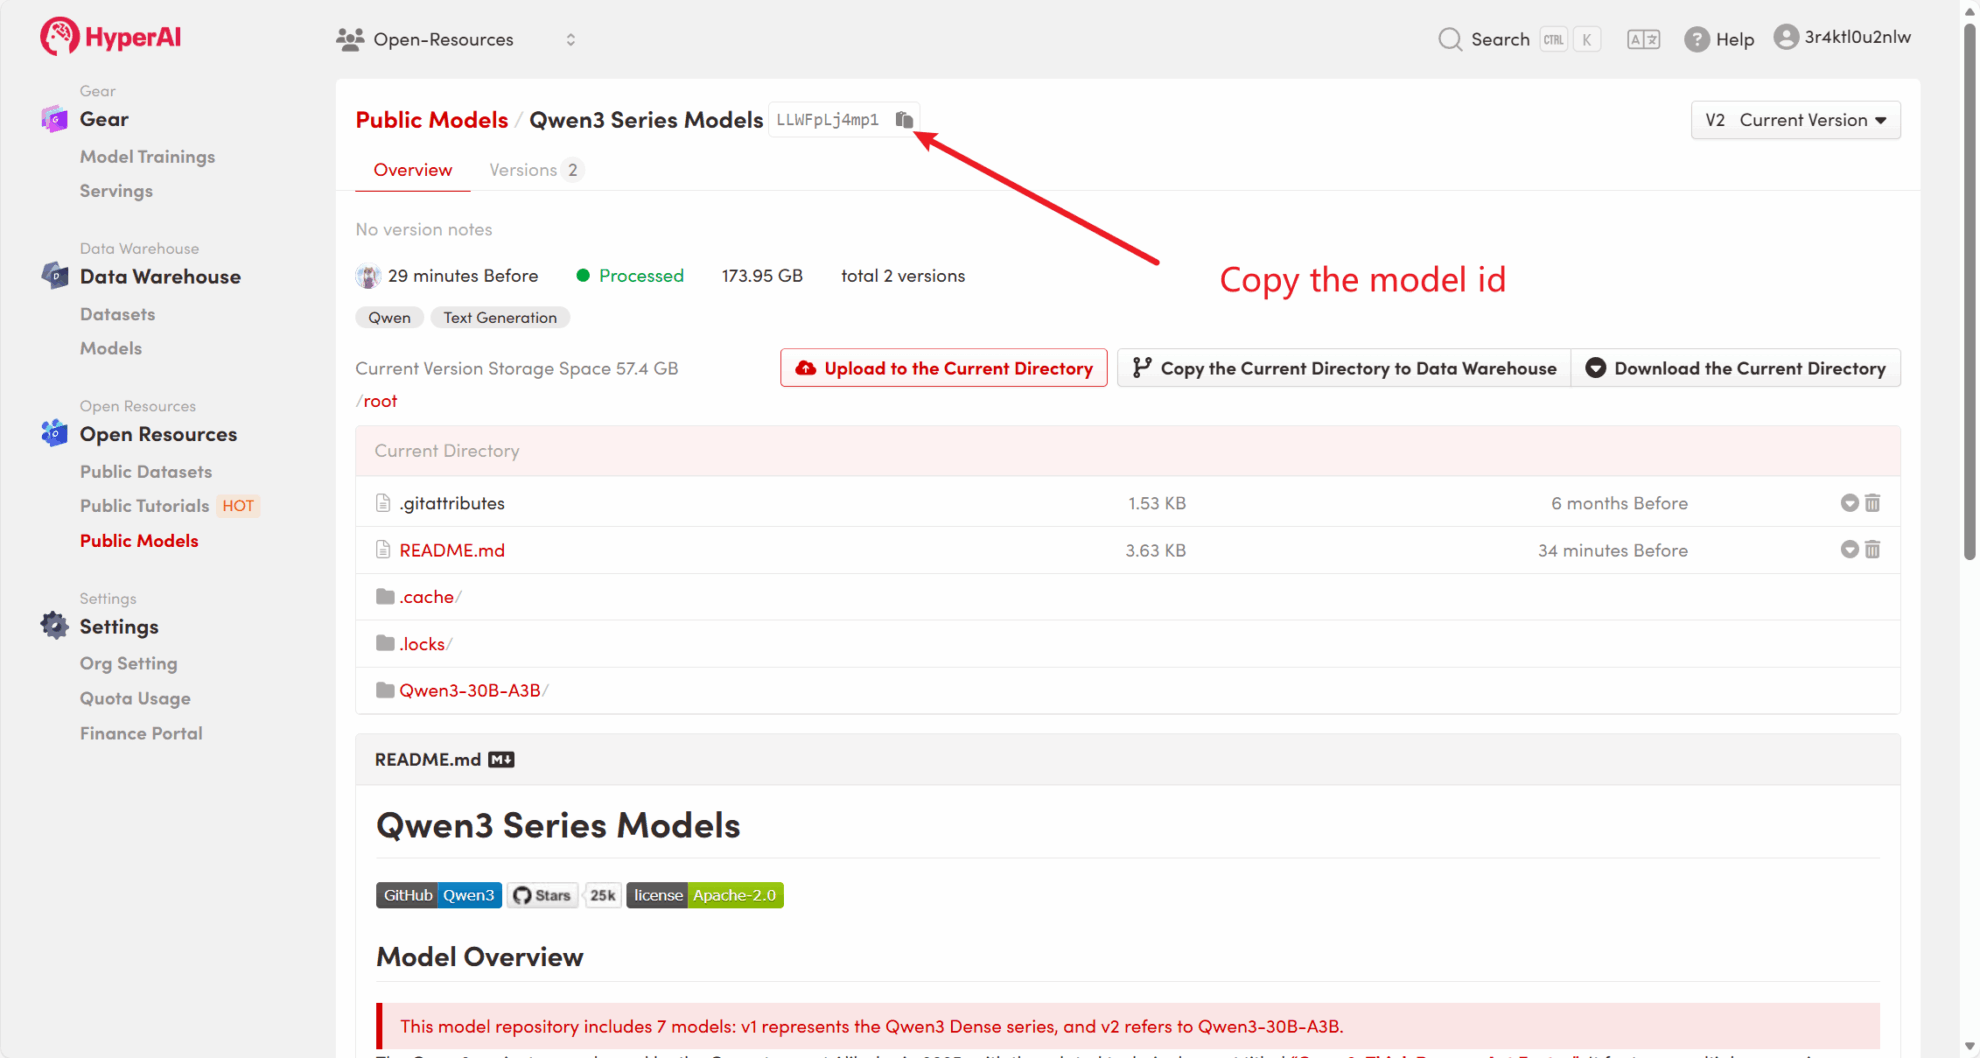The width and height of the screenshot is (1980, 1058).
Task: Delete README.md using its trash icon
Action: pos(1873,550)
